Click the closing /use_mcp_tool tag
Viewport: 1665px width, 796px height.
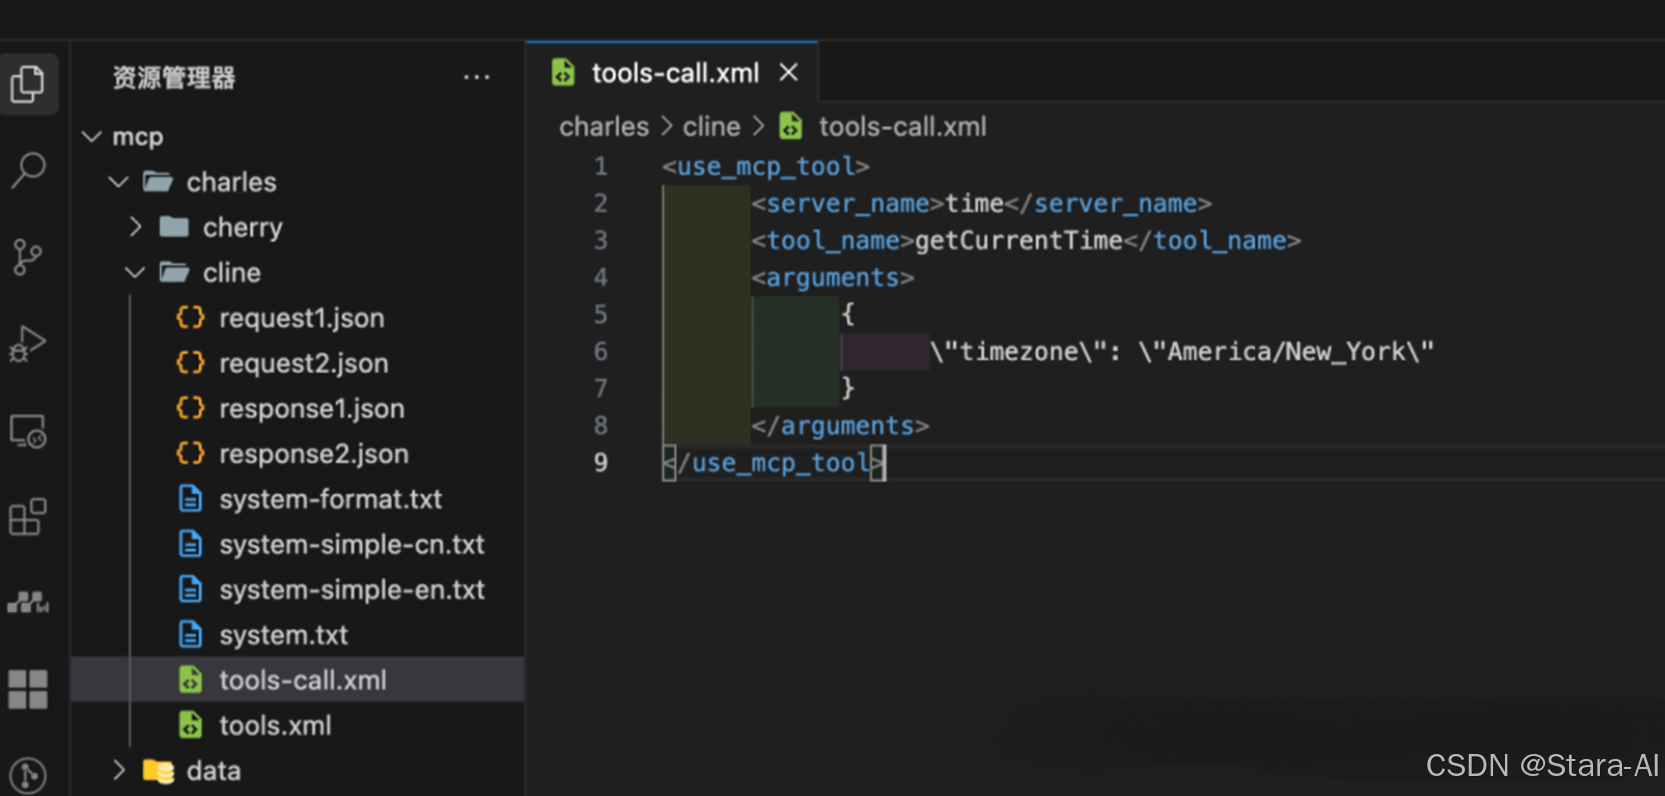pos(773,462)
